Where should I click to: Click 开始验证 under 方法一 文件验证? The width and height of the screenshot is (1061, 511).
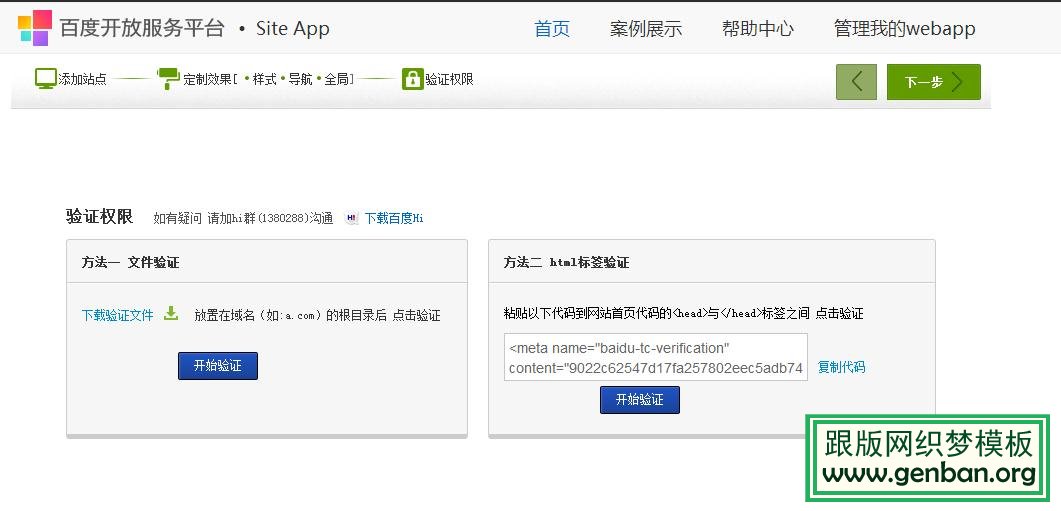click(x=218, y=365)
